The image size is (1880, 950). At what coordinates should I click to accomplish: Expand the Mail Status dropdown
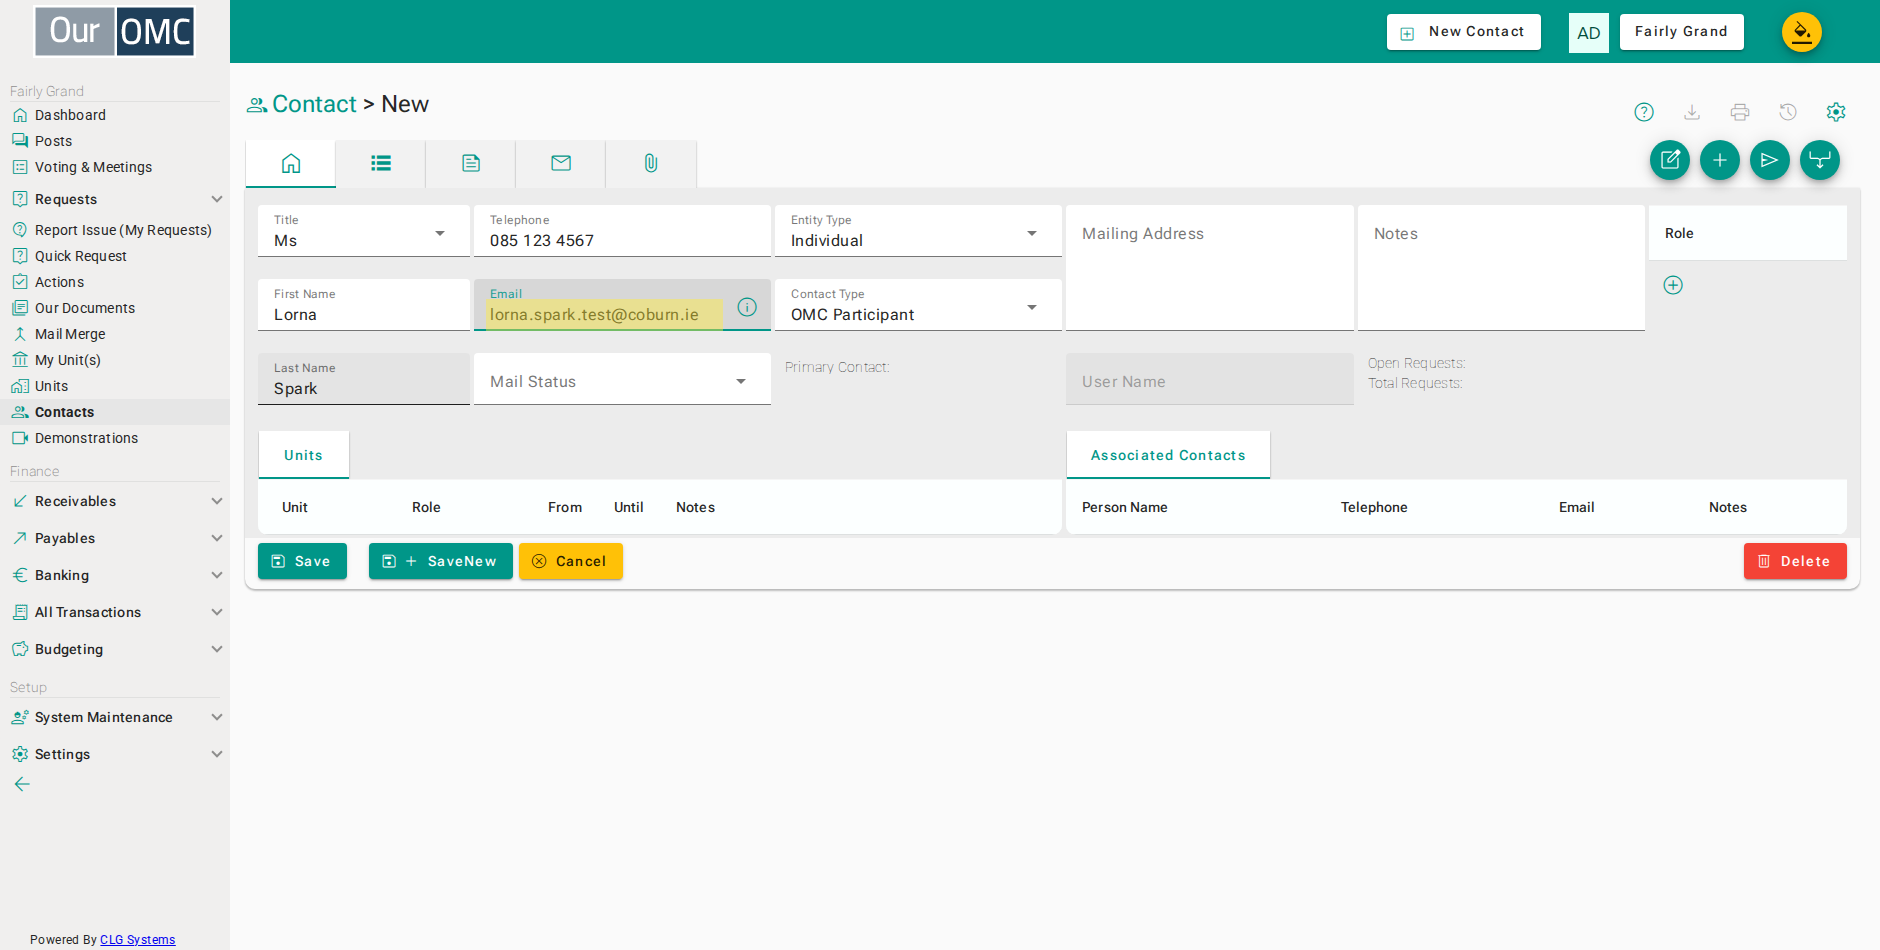tap(622, 379)
